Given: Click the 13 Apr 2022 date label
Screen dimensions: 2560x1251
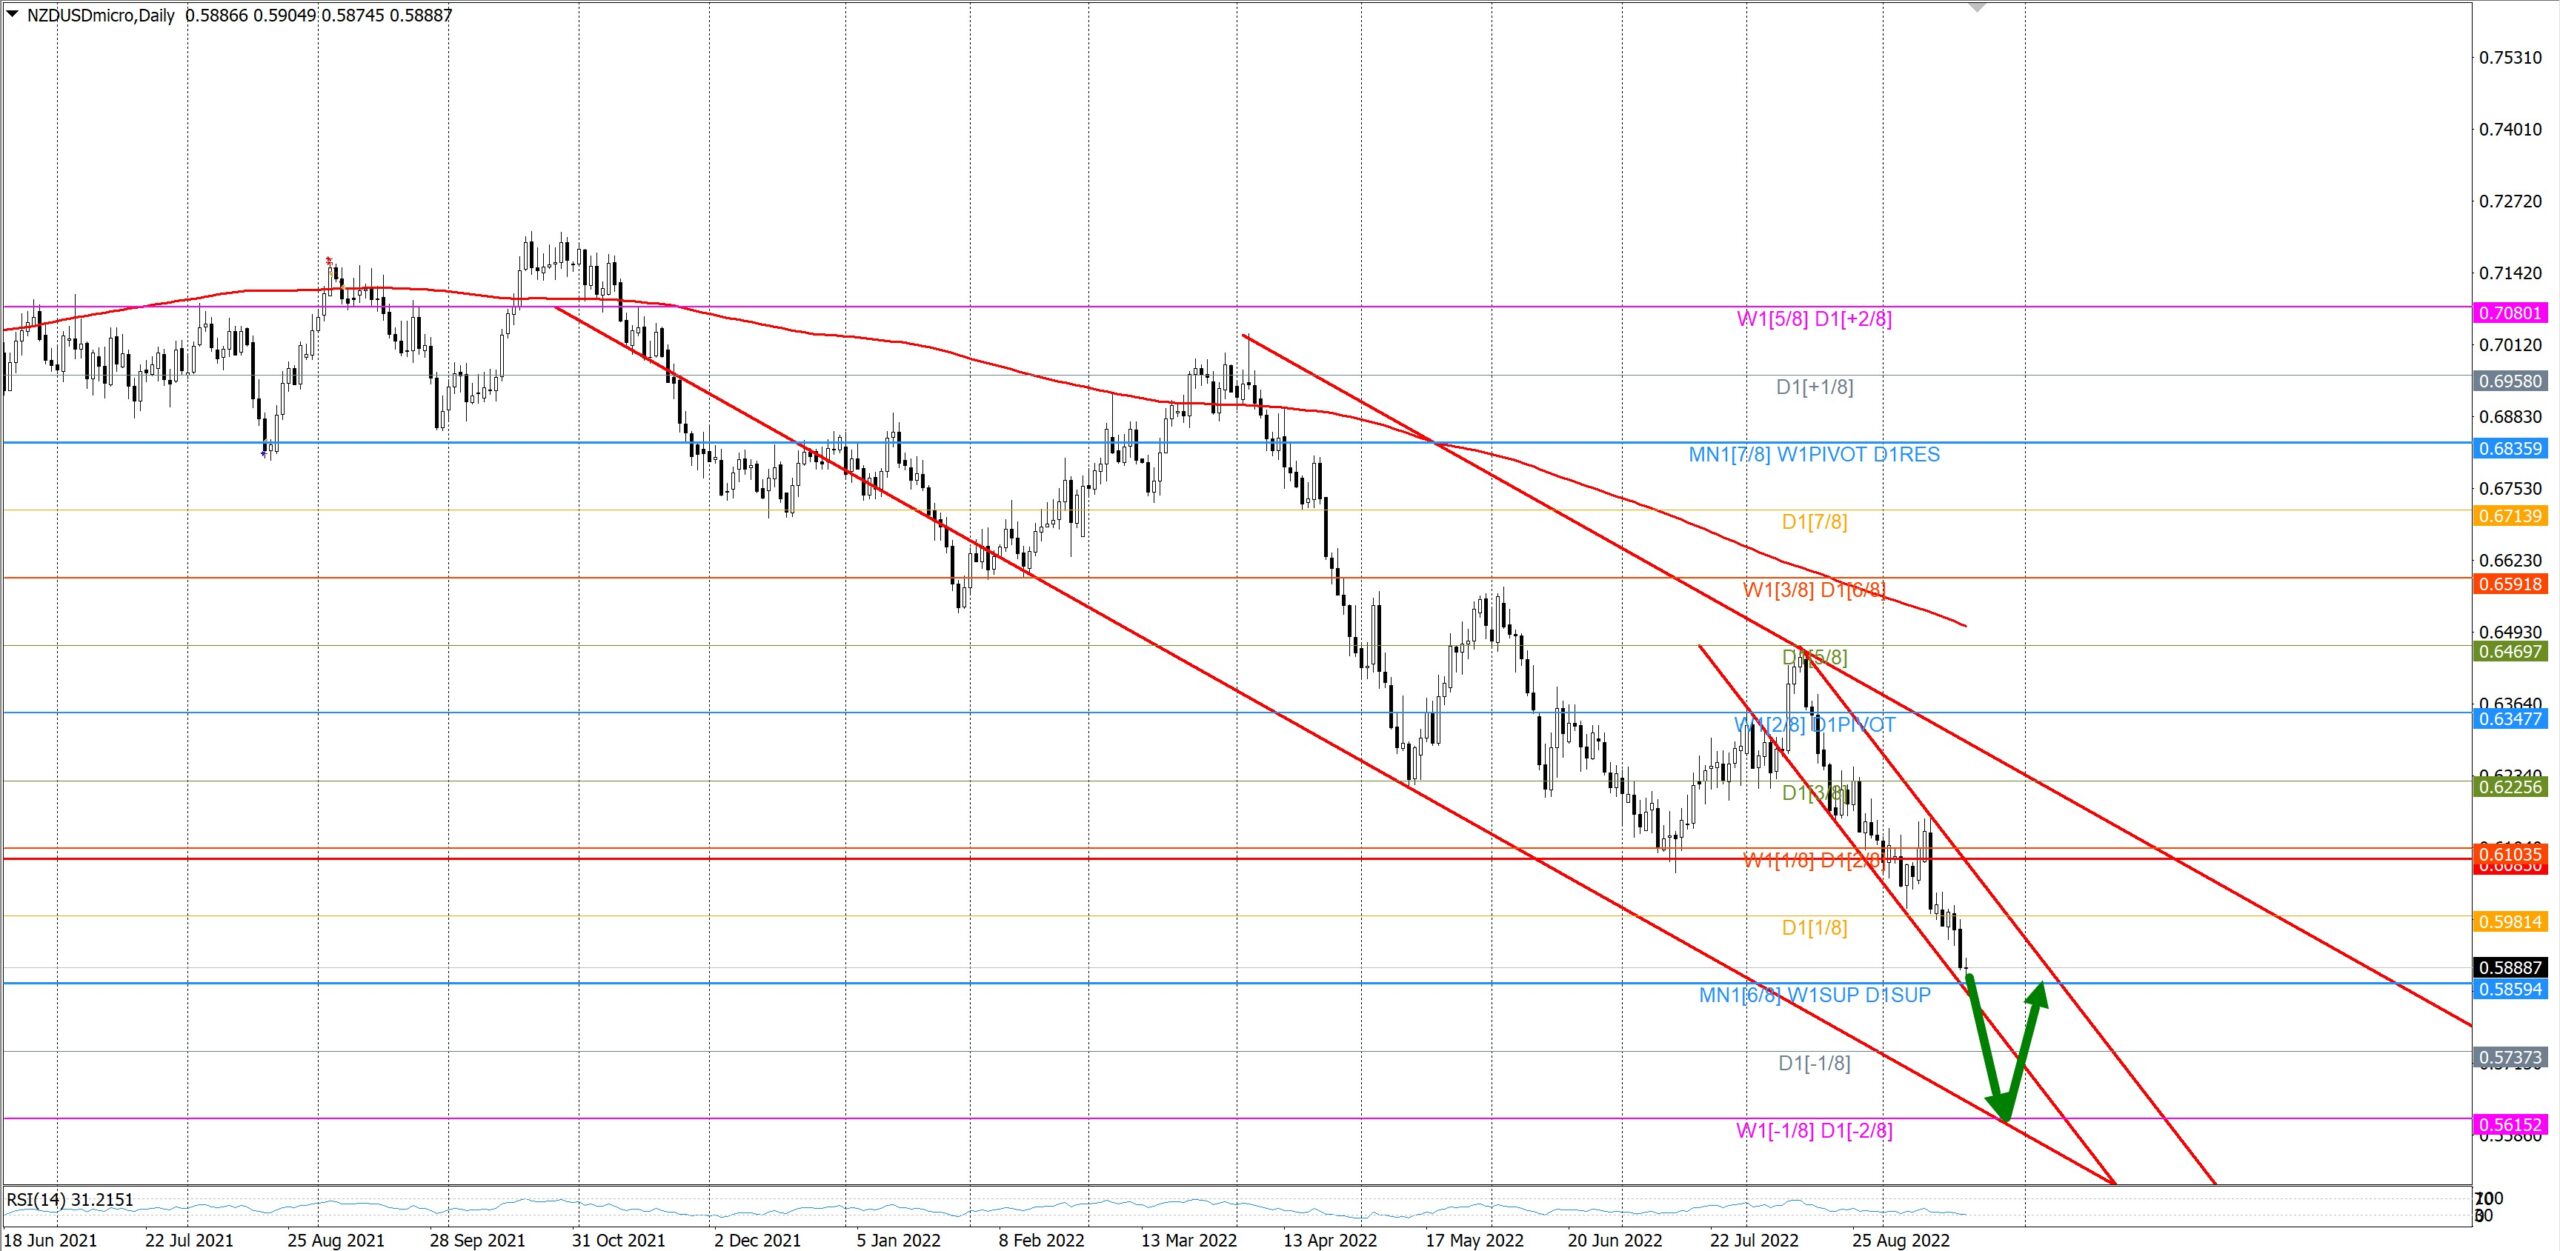Looking at the screenshot, I should 1329,1240.
